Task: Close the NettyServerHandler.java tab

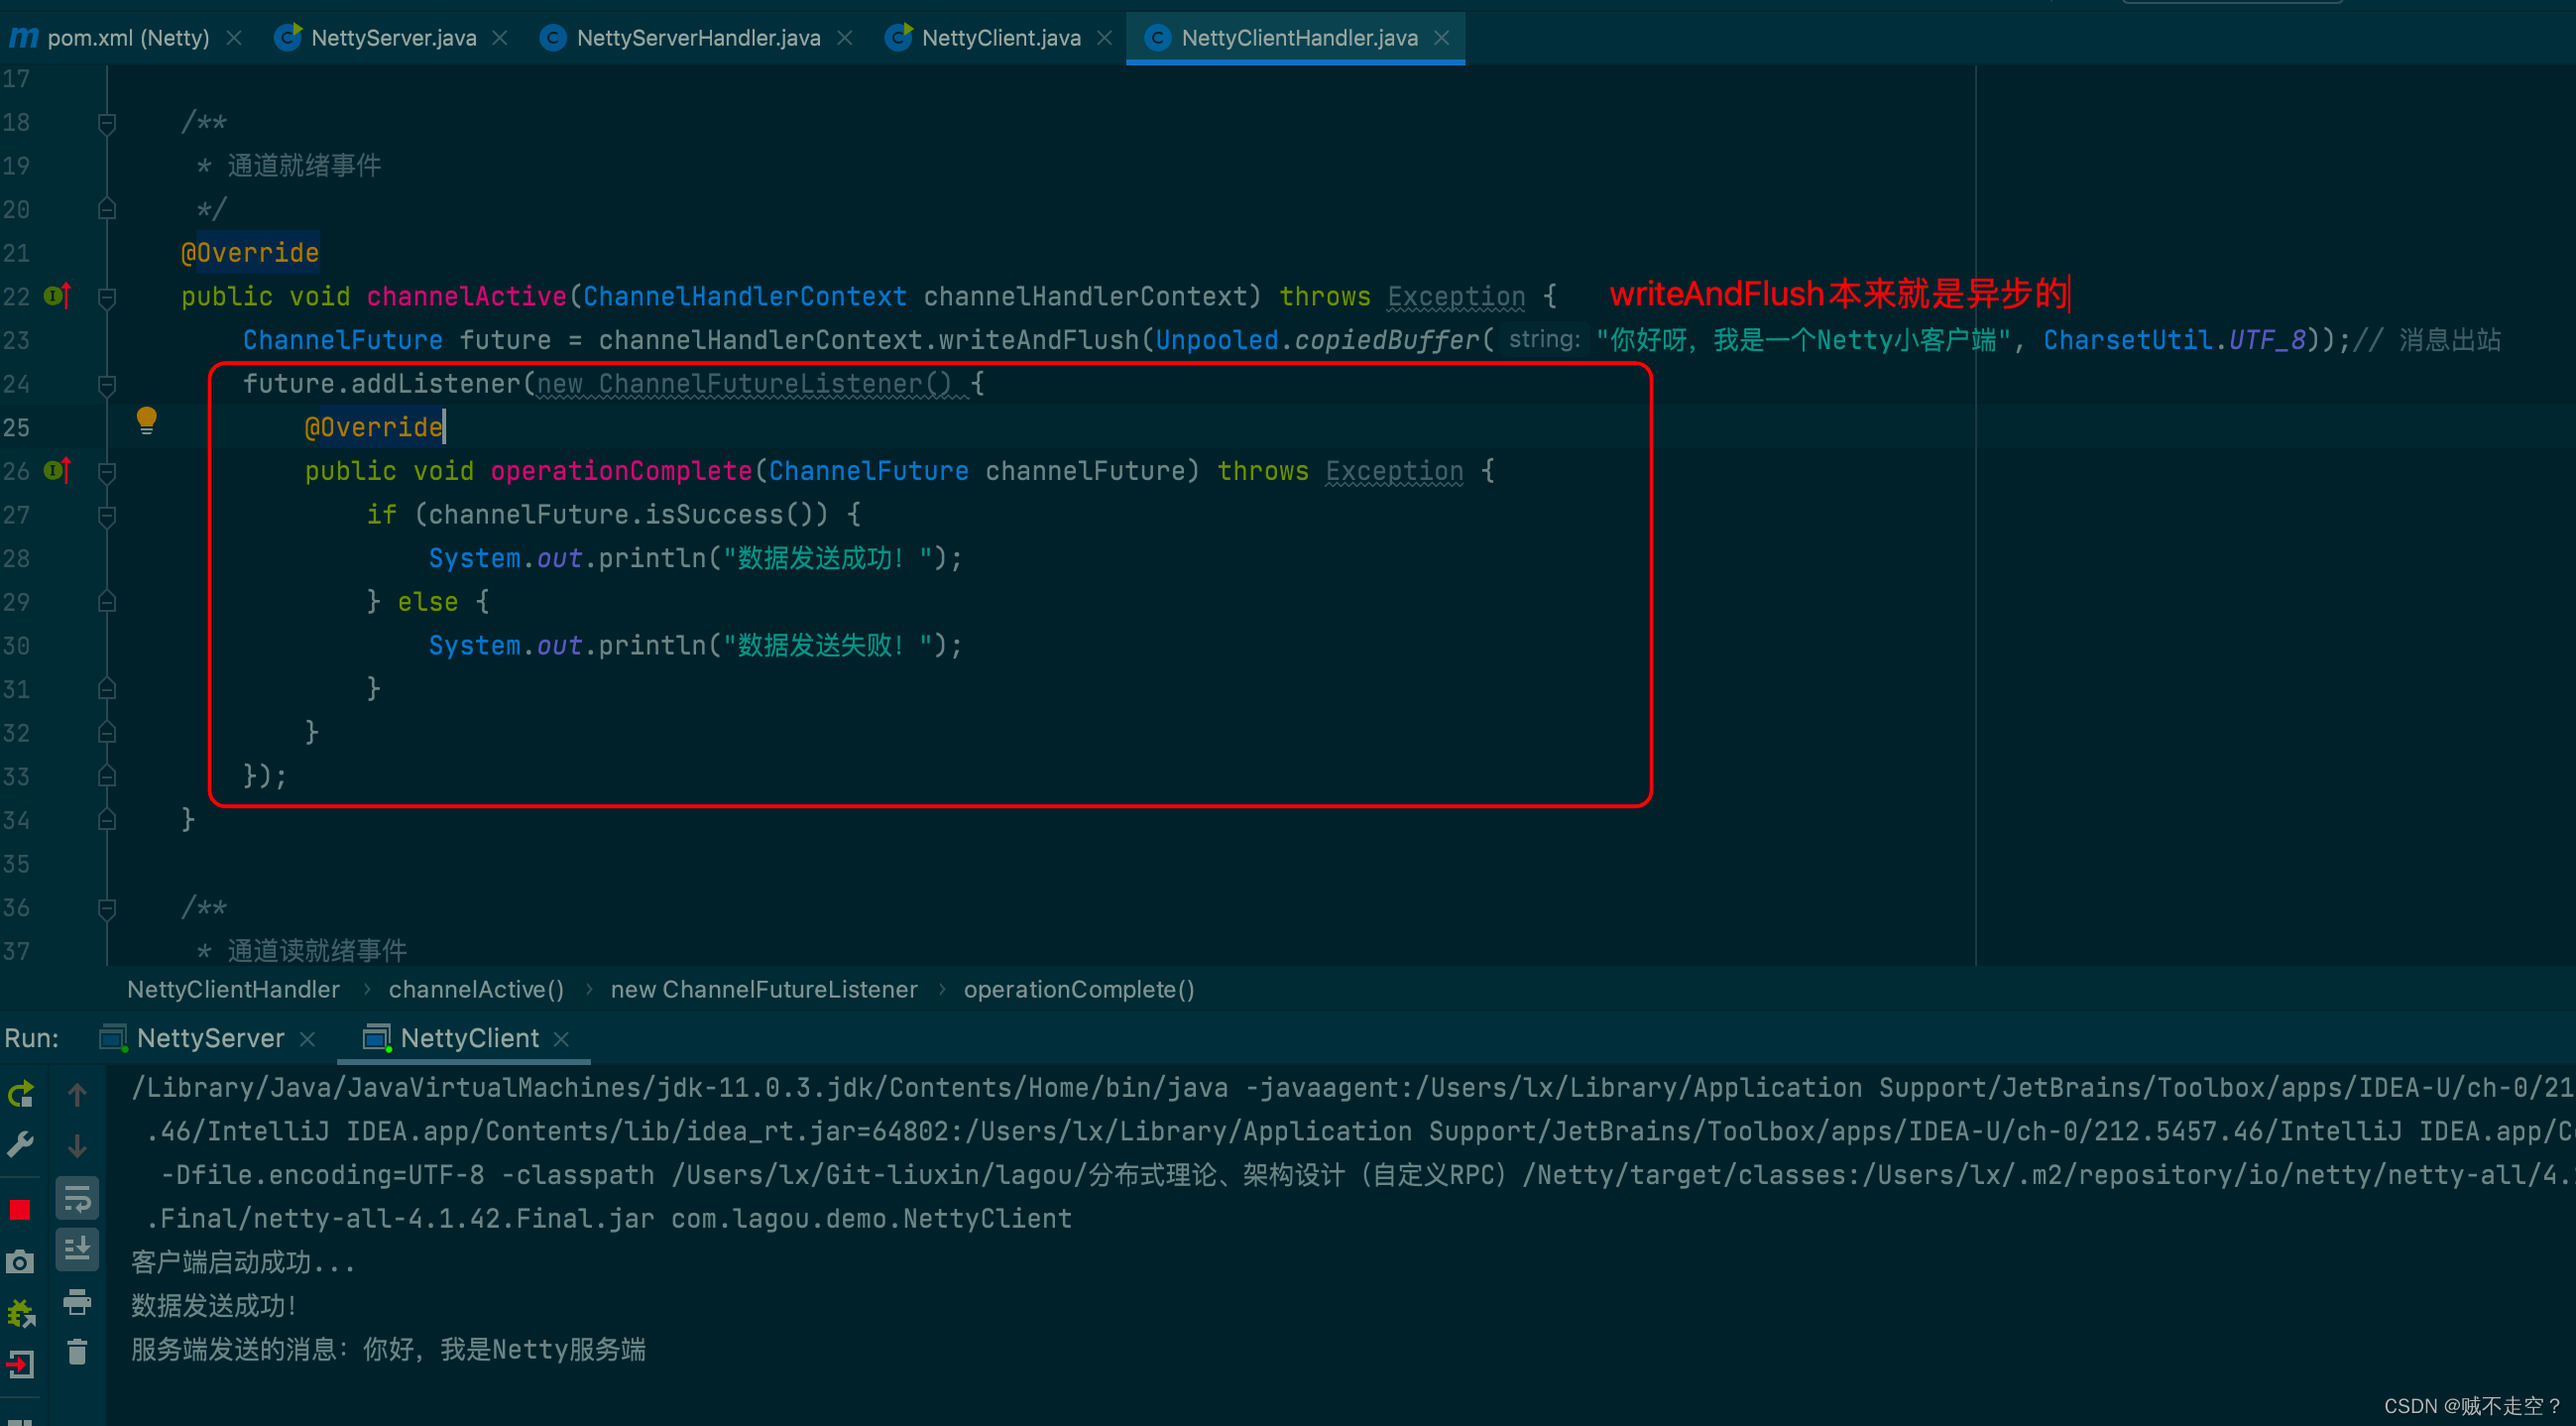Action: click(x=845, y=38)
